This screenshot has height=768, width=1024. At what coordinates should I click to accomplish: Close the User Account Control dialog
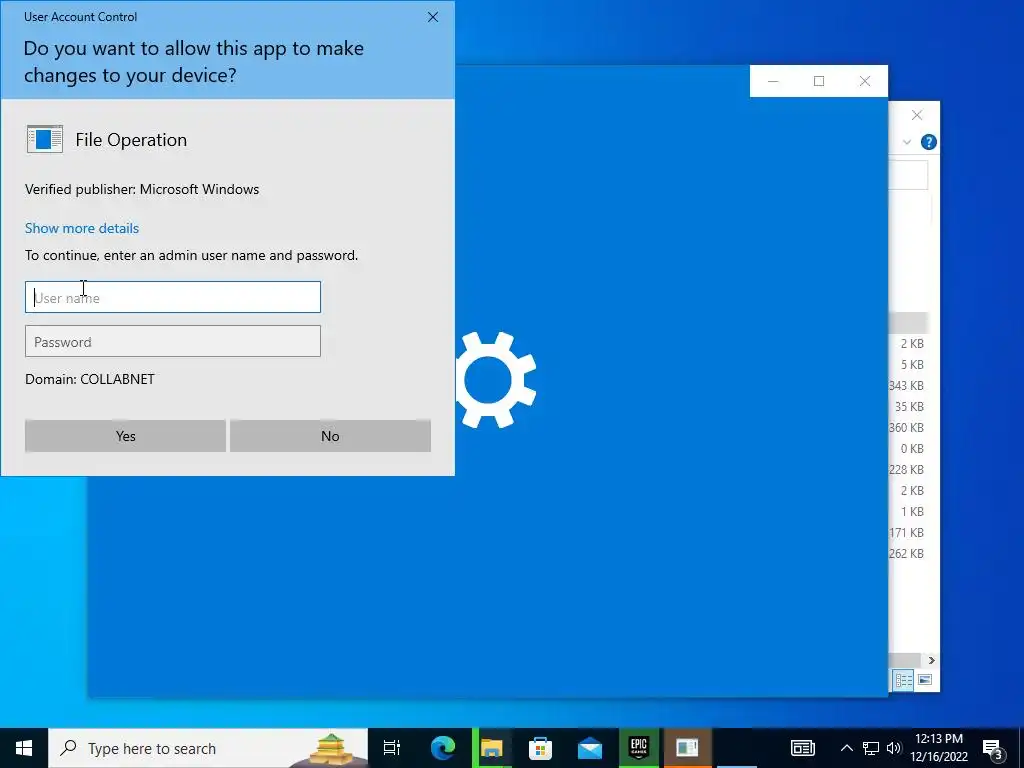pyautogui.click(x=432, y=17)
